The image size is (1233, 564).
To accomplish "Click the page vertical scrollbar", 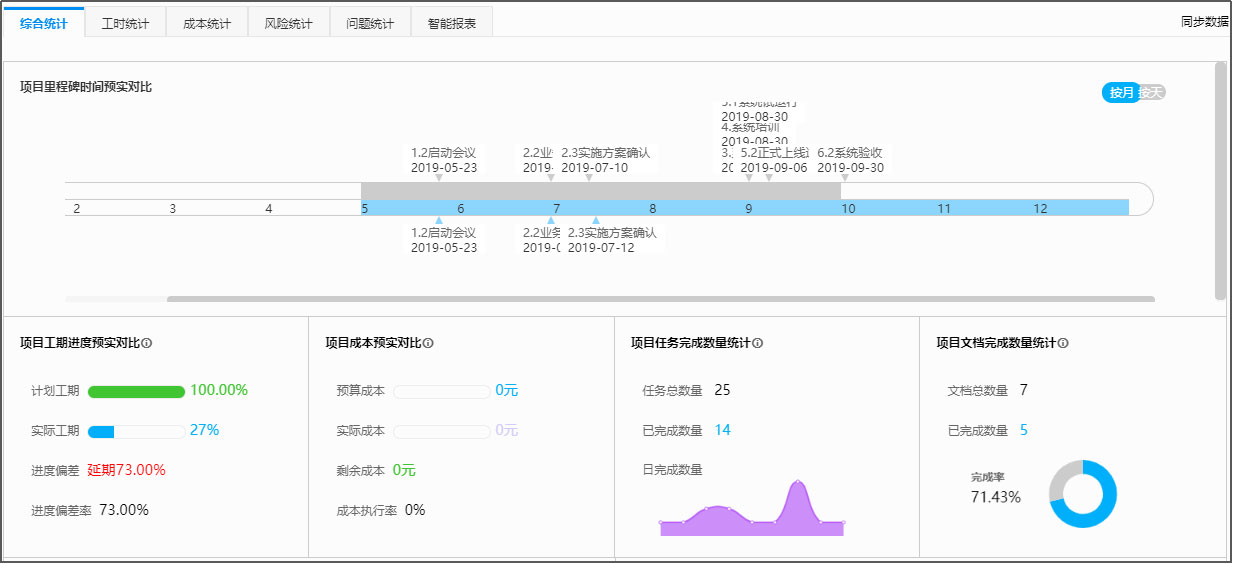I will pos(1219,180).
